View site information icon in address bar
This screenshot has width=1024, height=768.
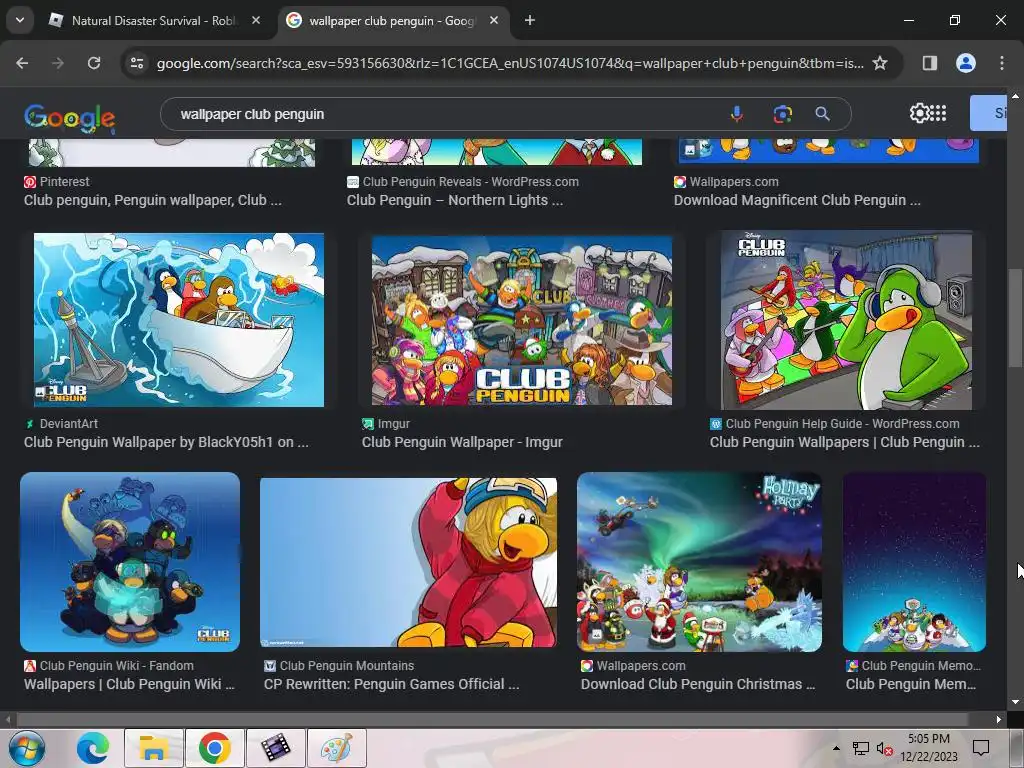[x=137, y=63]
